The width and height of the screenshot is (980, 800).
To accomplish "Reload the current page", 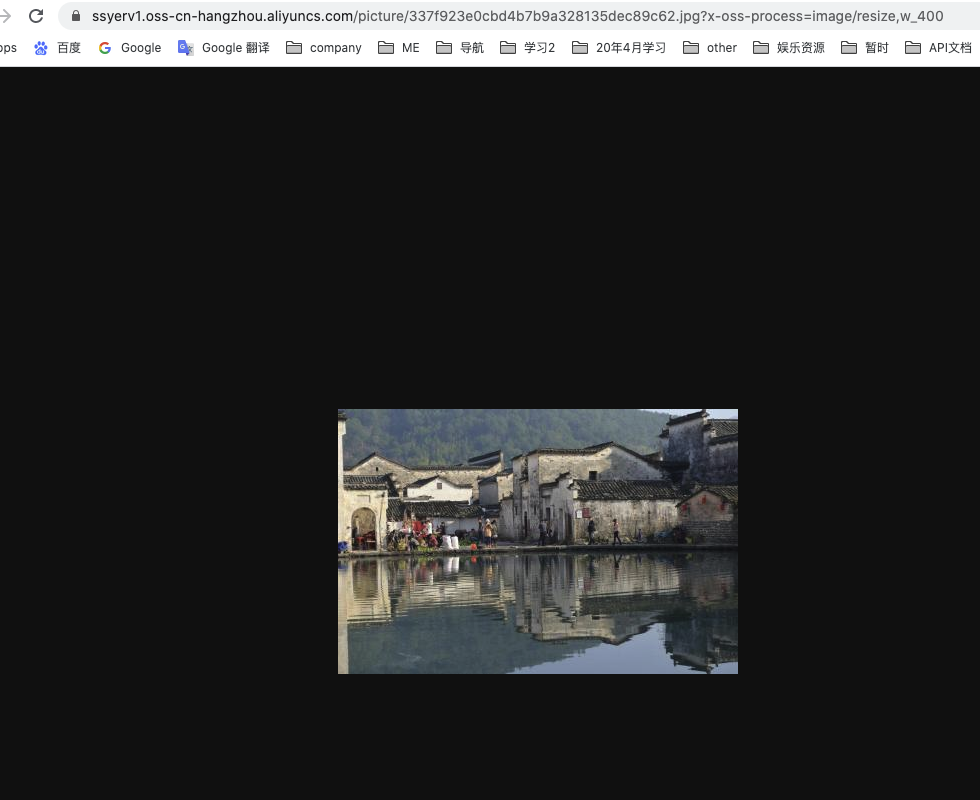I will [x=37, y=16].
